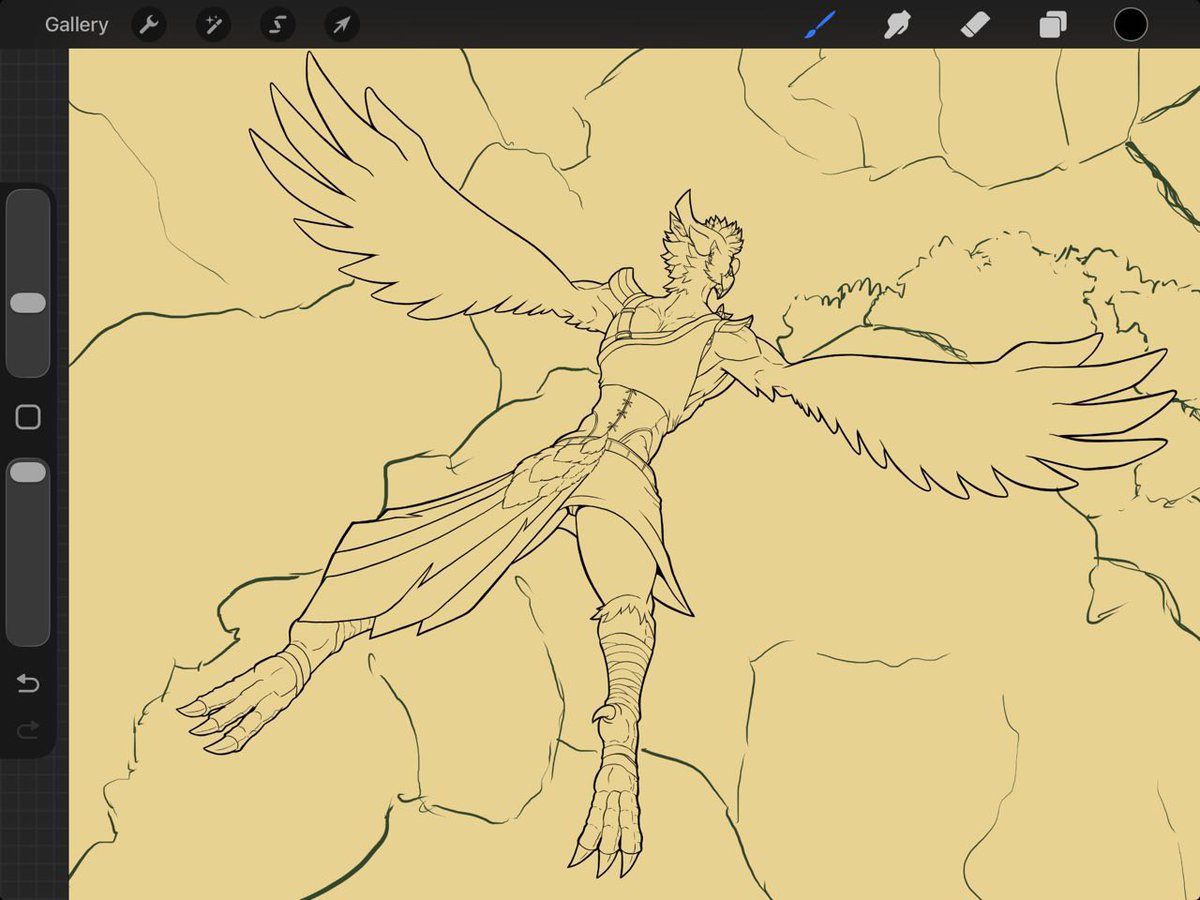The height and width of the screenshot is (900, 1200).
Task: Select the Smudge tool
Action: tap(898, 25)
